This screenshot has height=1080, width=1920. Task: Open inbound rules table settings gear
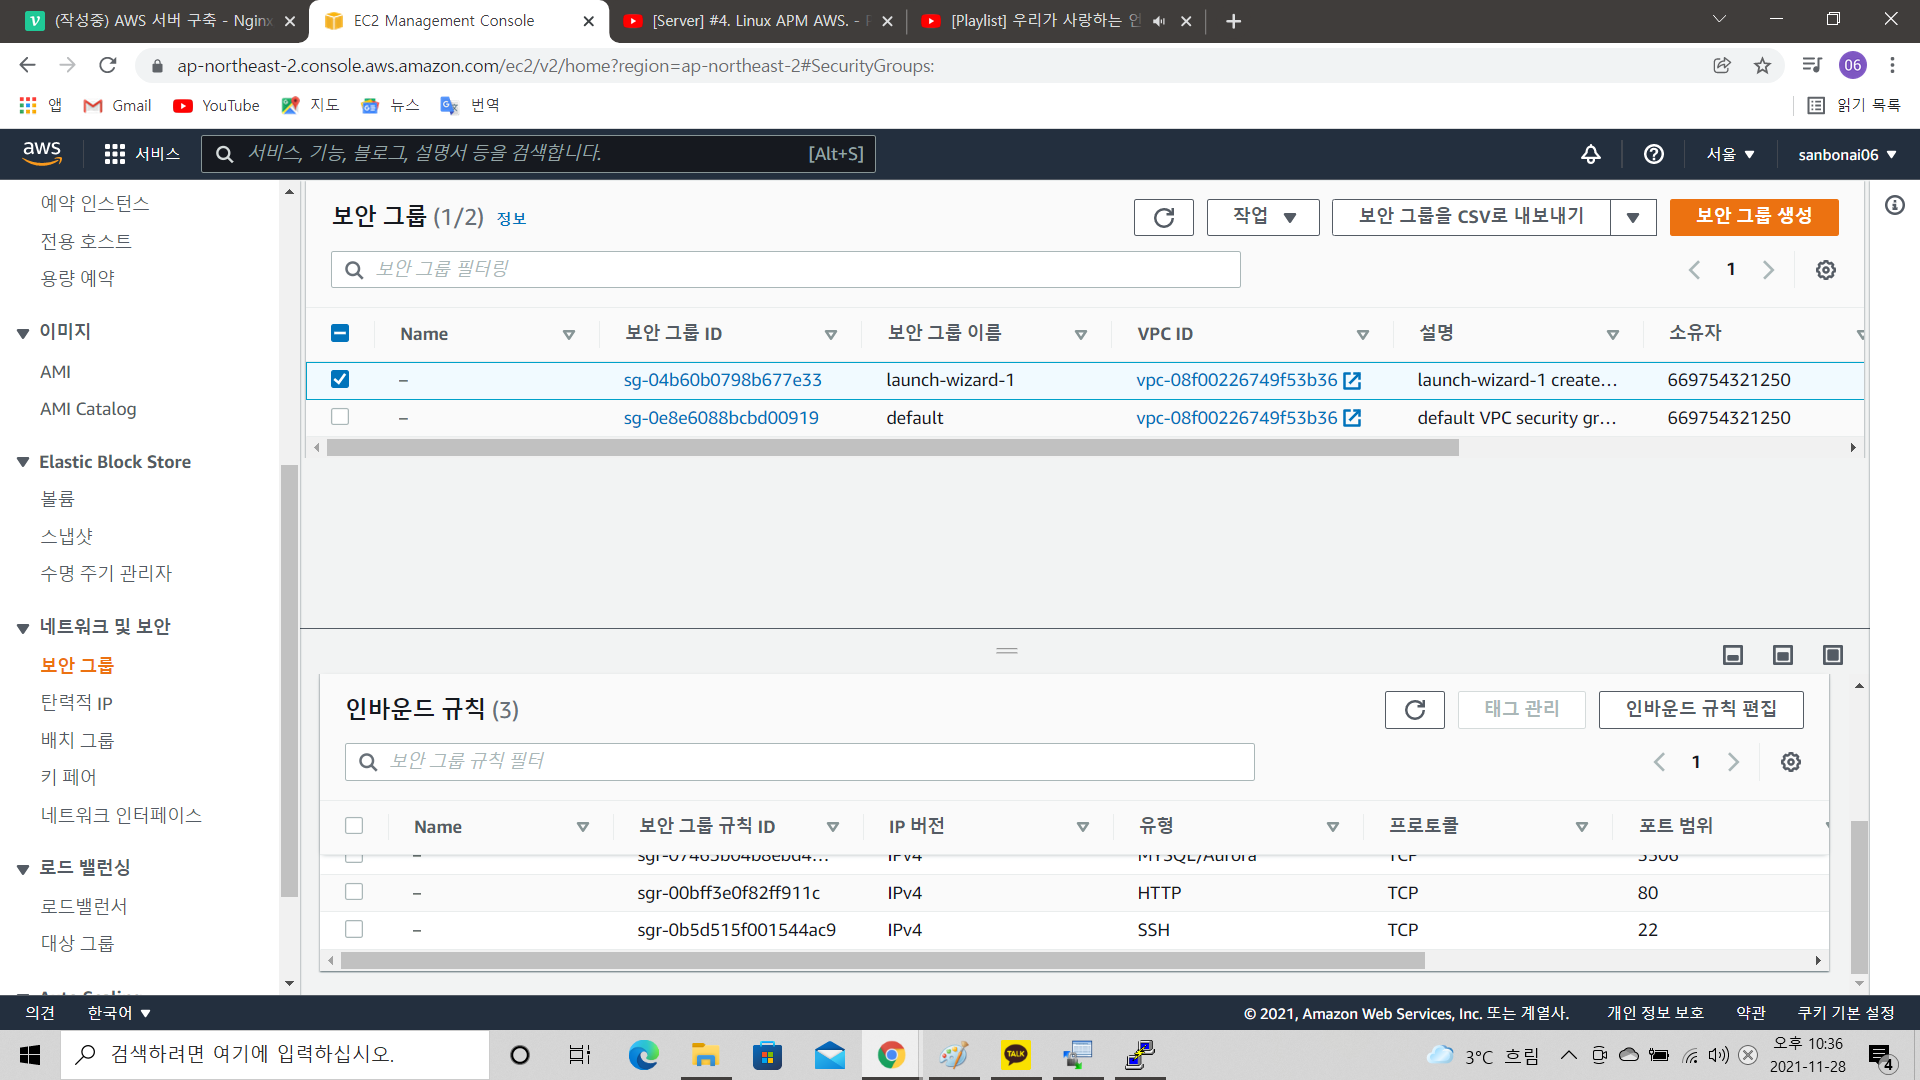point(1790,762)
